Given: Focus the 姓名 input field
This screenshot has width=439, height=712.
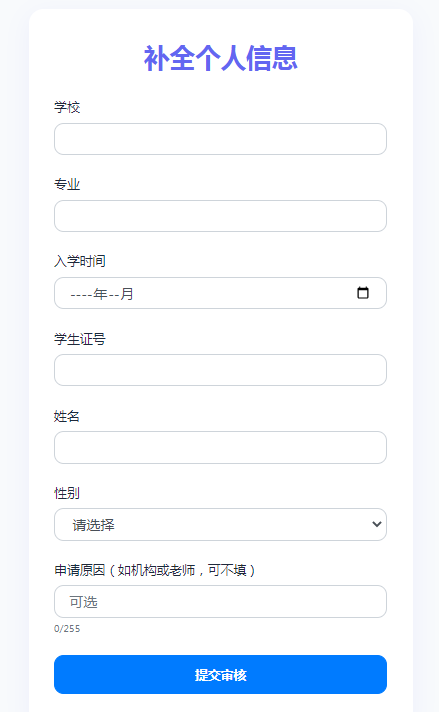Looking at the screenshot, I should 220,447.
